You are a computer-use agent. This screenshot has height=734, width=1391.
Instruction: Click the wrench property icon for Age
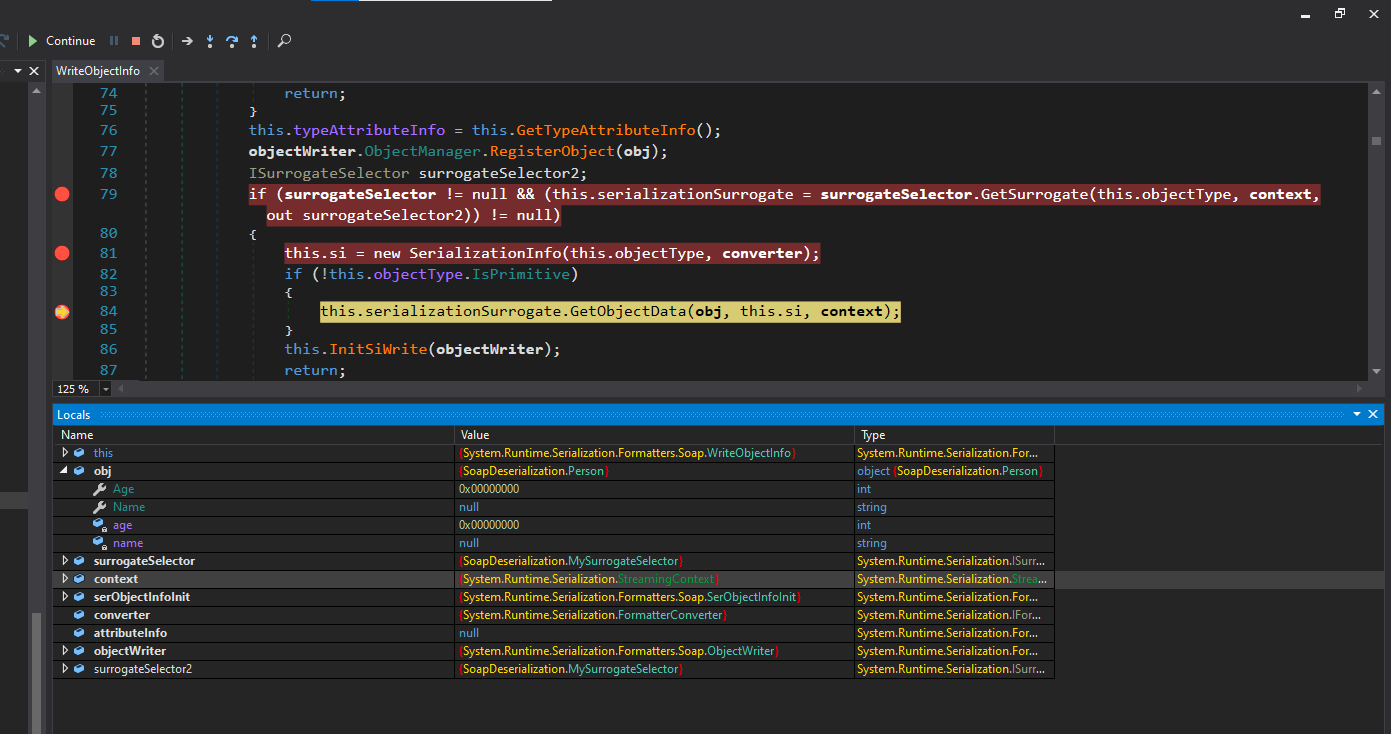(99, 489)
